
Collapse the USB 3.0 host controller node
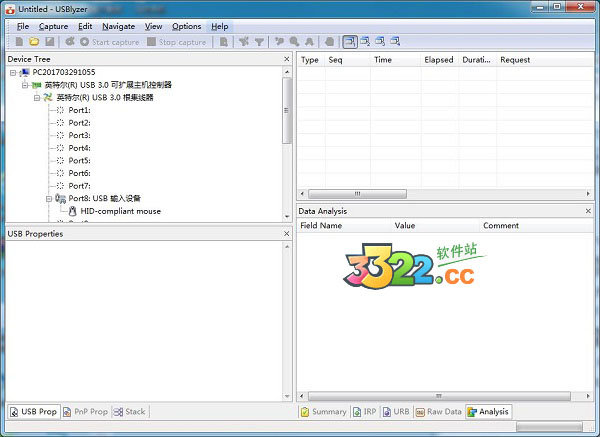25,85
